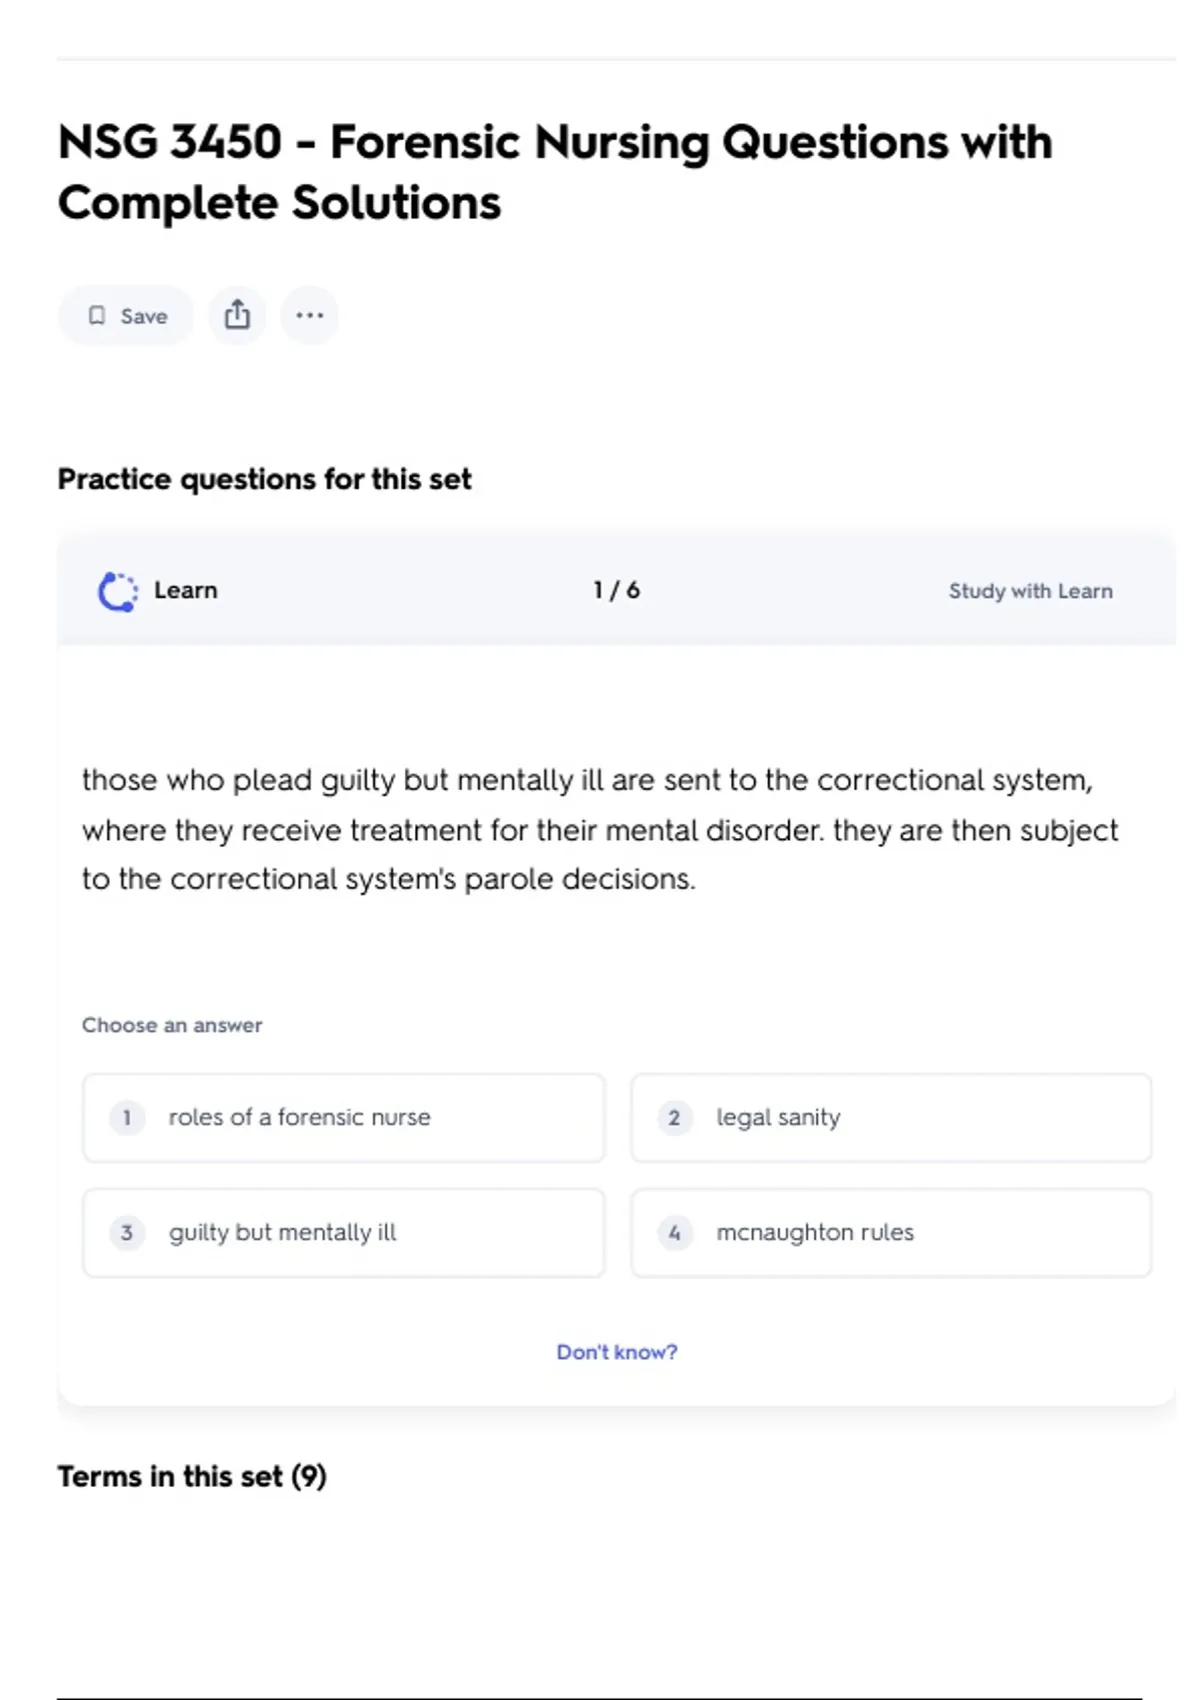The image size is (1200, 1700).
Task: Open 'Study with Learn' link
Action: pos(1030,591)
